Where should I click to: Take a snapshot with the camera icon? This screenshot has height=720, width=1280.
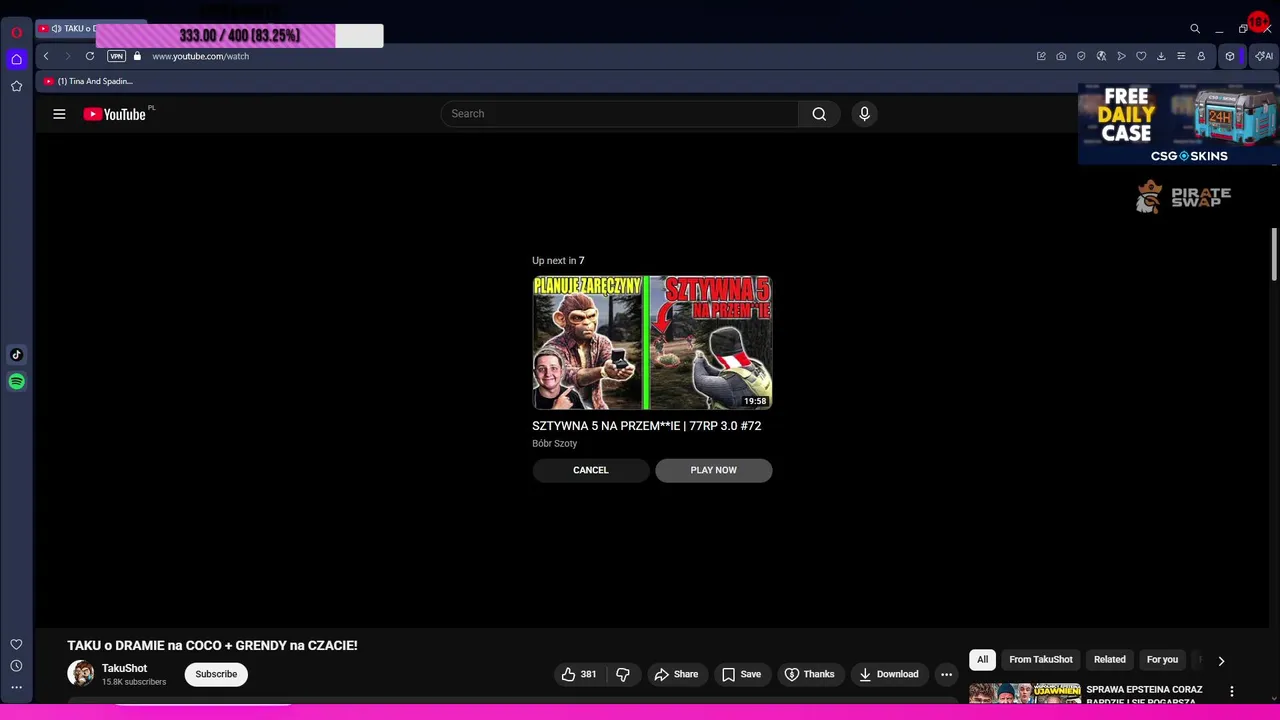tap(1061, 56)
